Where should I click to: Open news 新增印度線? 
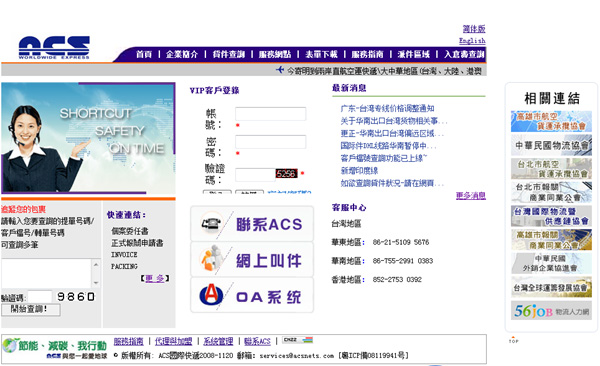click(359, 171)
